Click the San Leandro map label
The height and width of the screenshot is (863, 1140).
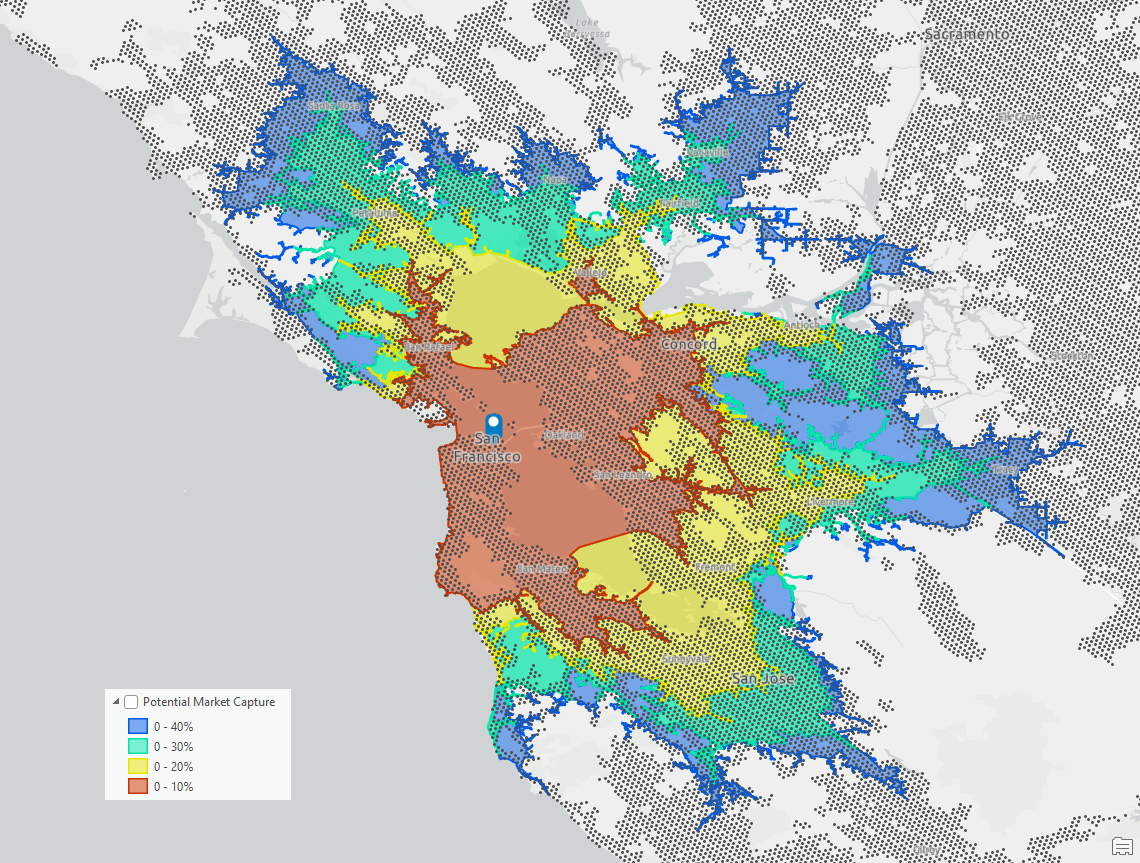[623, 475]
